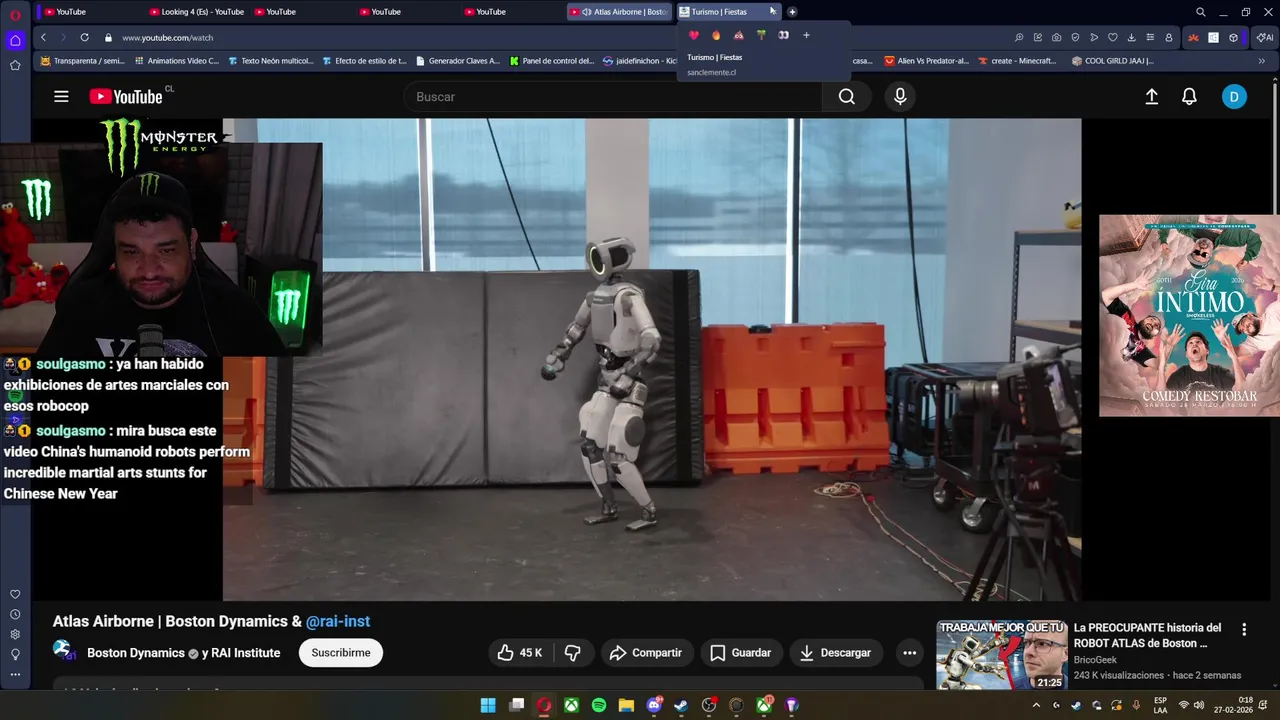This screenshot has width=1280, height=720.
Task: Open the Generador Claves bookmark
Action: [457, 61]
